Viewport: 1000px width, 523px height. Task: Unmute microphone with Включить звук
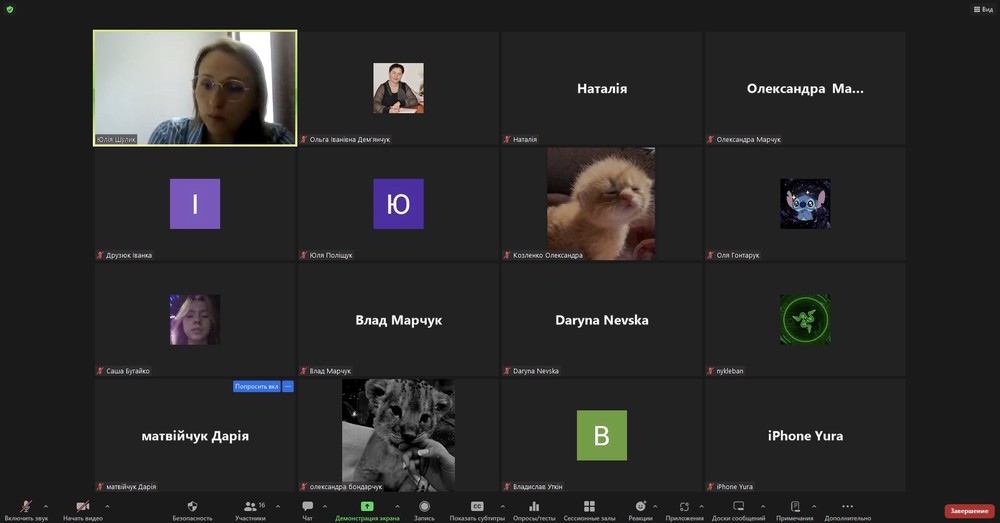(x=26, y=510)
